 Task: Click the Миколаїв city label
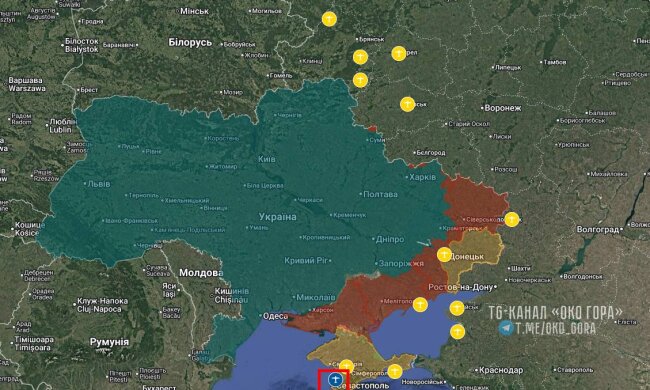pyautogui.click(x=315, y=298)
